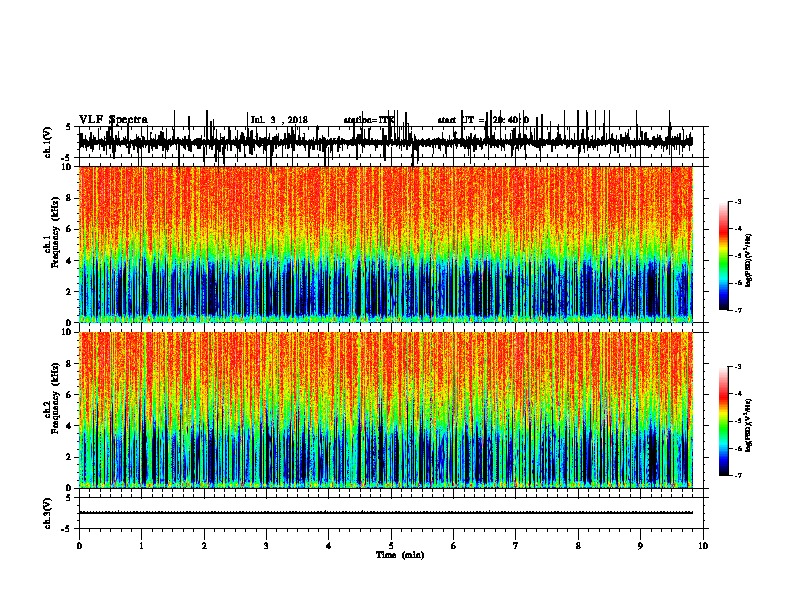Image resolution: width=792 pixels, height=612 pixels.
Task: Click the time axis tick label "0"
Action: click(x=79, y=546)
